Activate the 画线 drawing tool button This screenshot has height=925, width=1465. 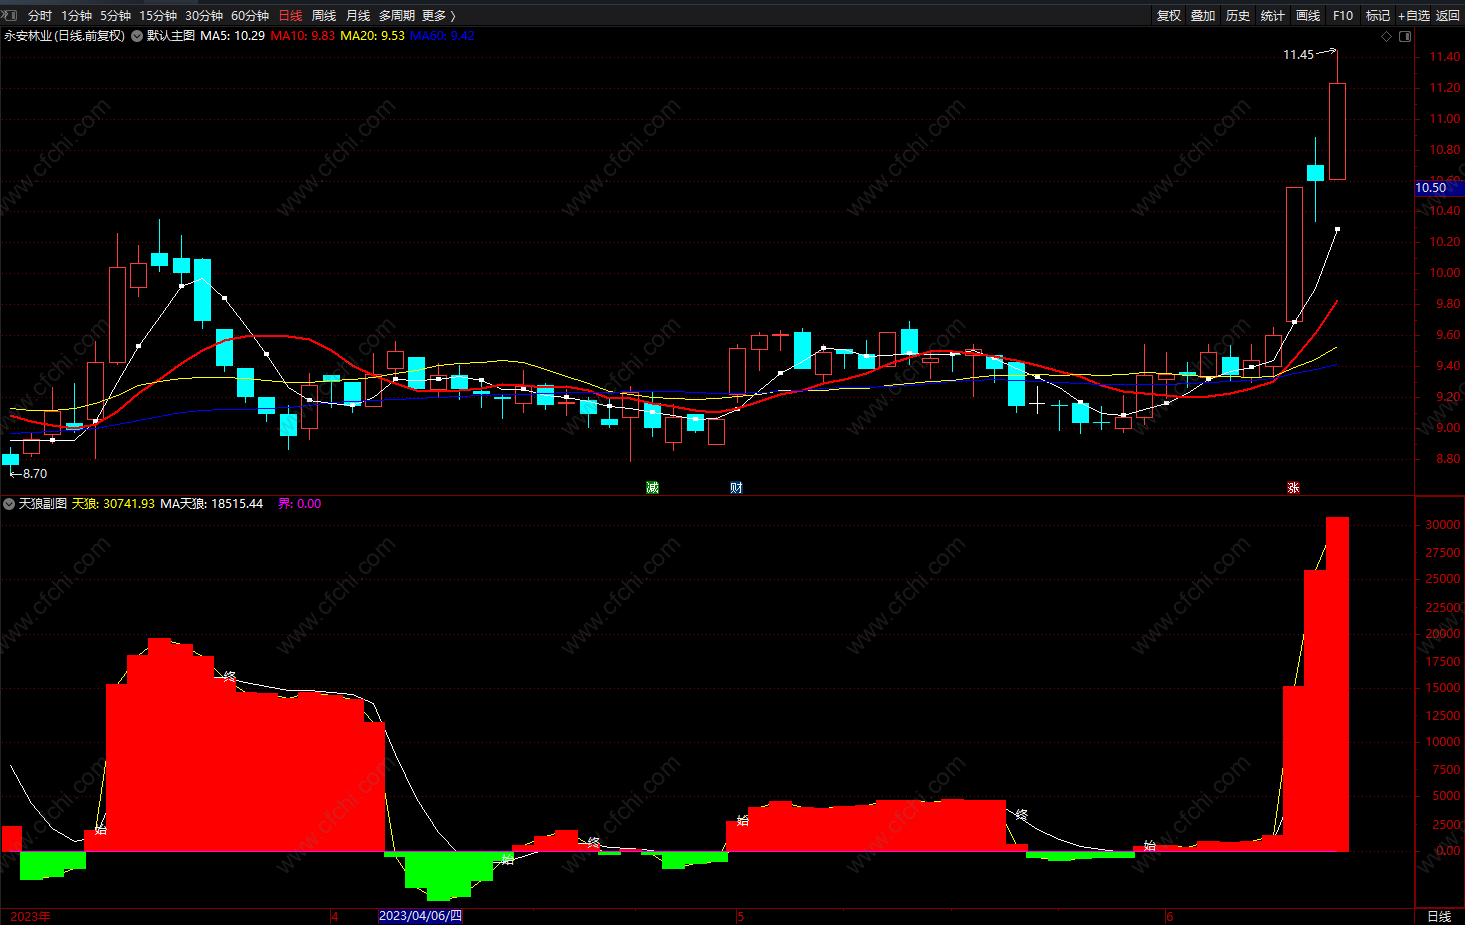coord(1308,15)
